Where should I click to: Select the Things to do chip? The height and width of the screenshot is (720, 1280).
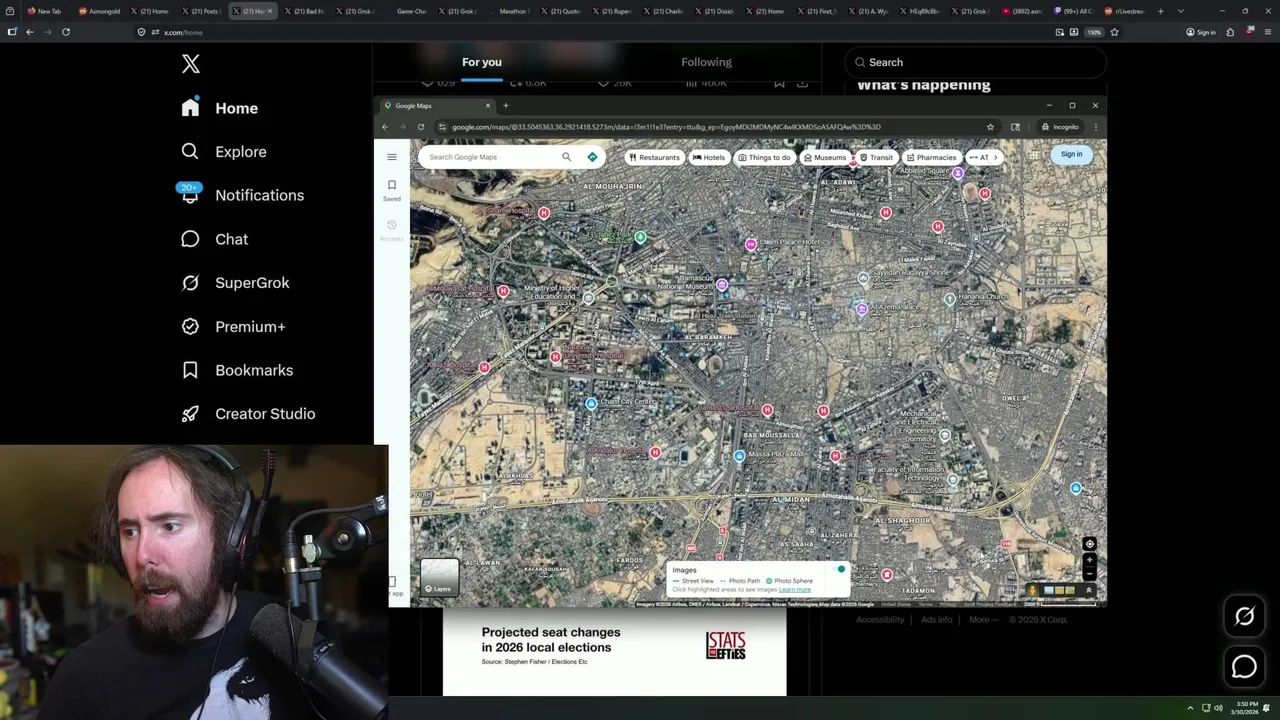click(765, 157)
